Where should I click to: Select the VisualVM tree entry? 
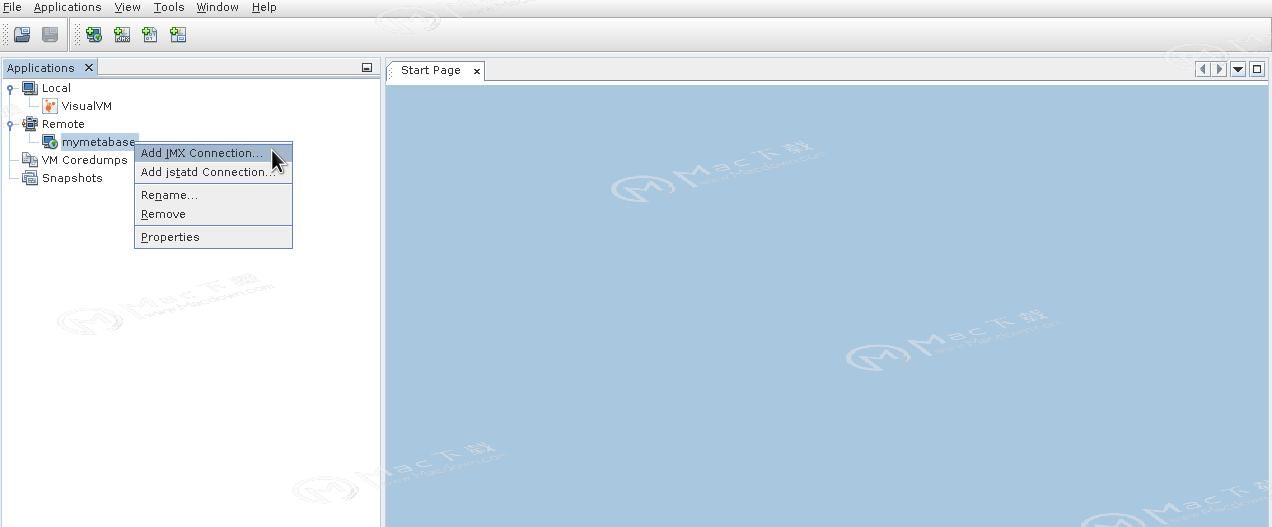point(87,106)
